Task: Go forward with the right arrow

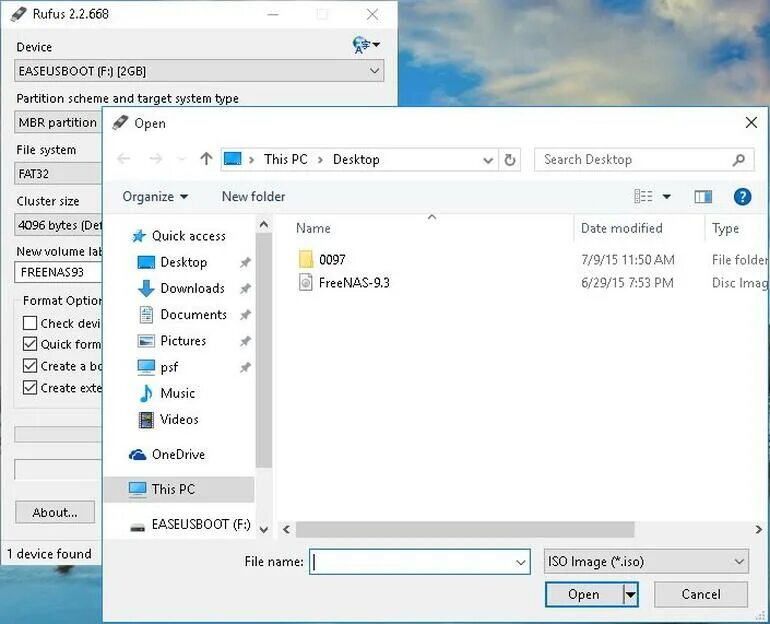Action: [x=156, y=159]
